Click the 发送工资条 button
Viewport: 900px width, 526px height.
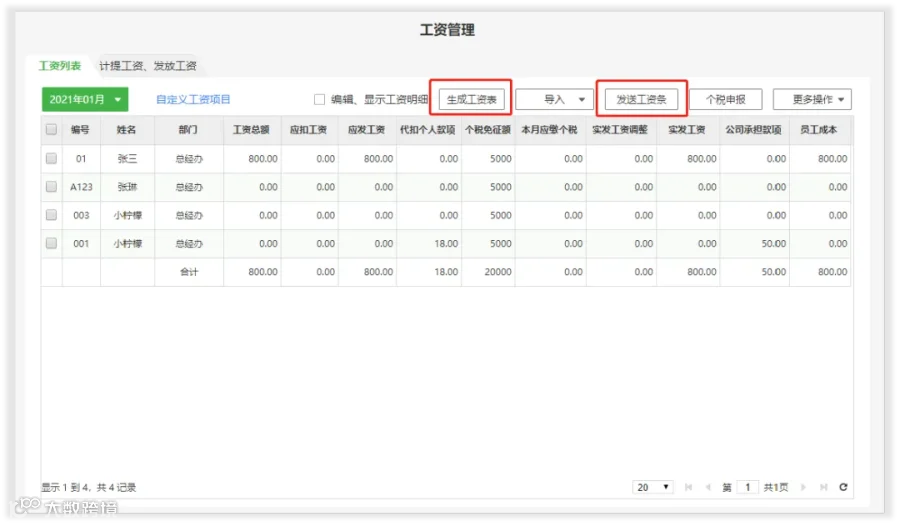(641, 99)
